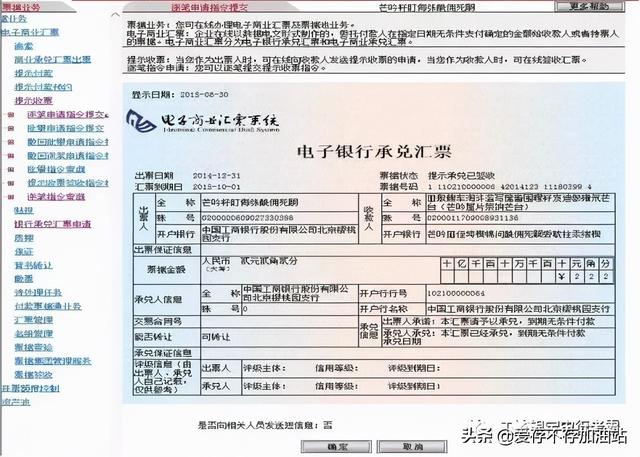
Task: Open the 票据签收 sidebar link
Action: (33, 375)
